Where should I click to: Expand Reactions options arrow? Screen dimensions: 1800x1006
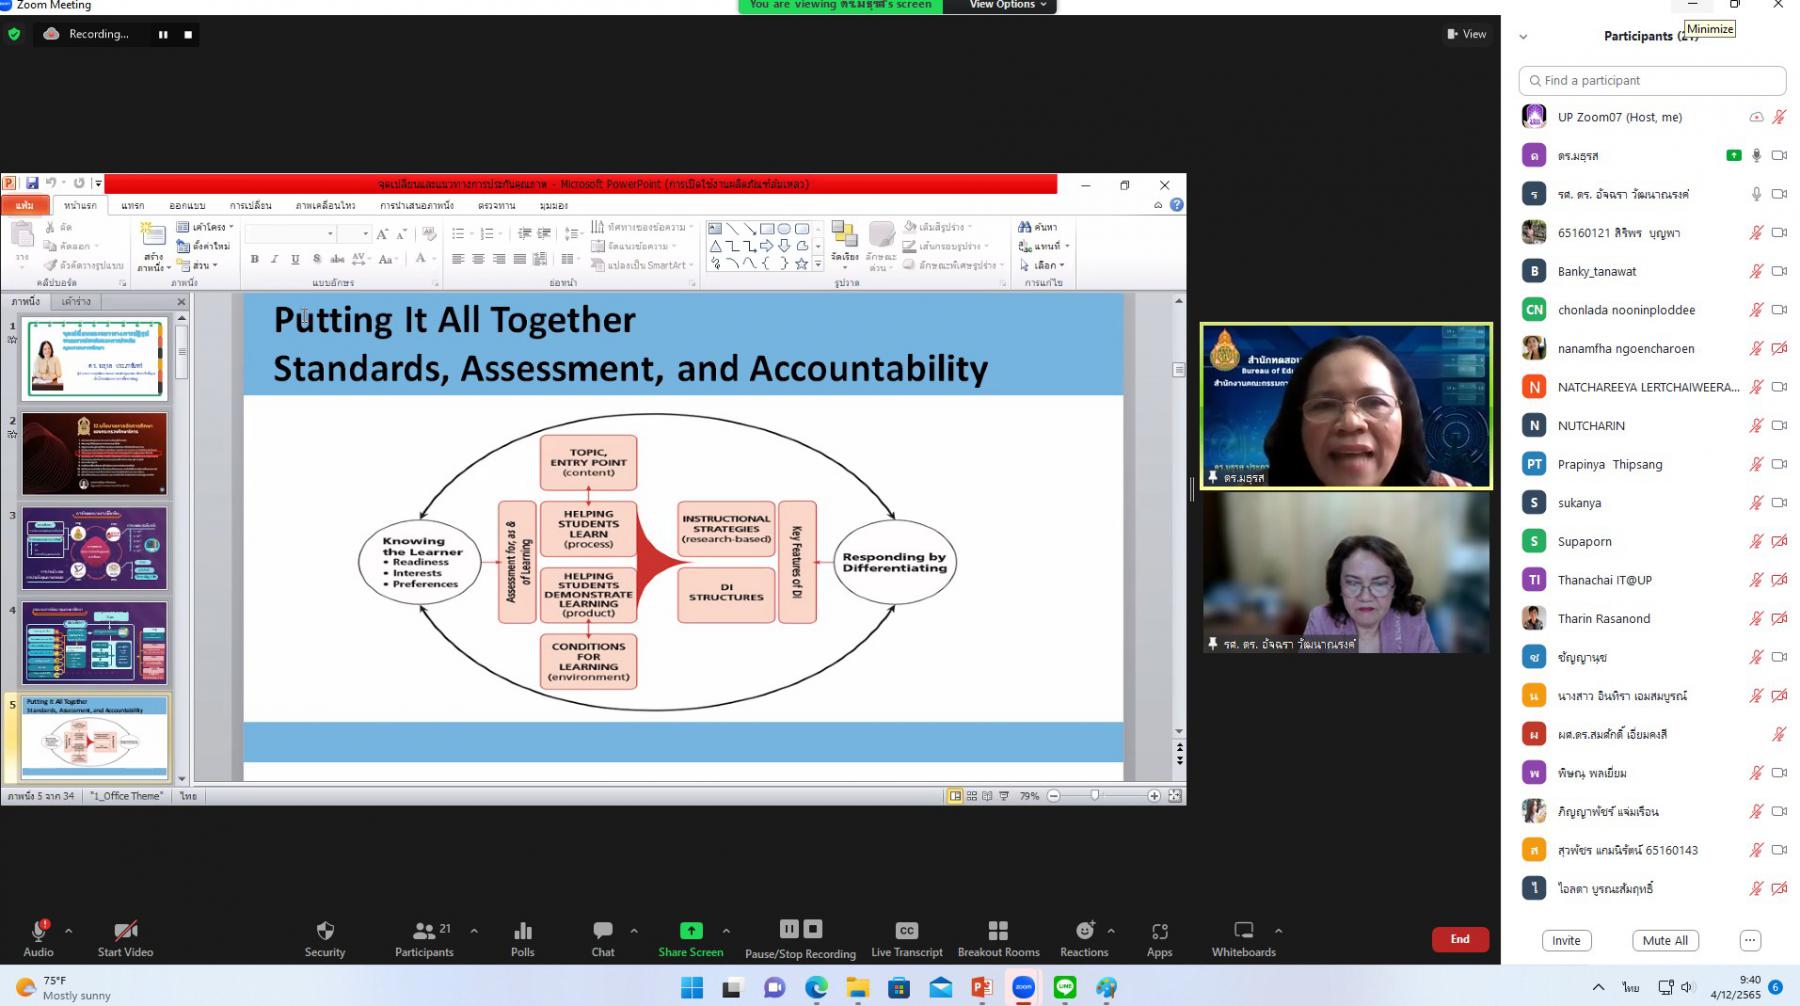1111,931
